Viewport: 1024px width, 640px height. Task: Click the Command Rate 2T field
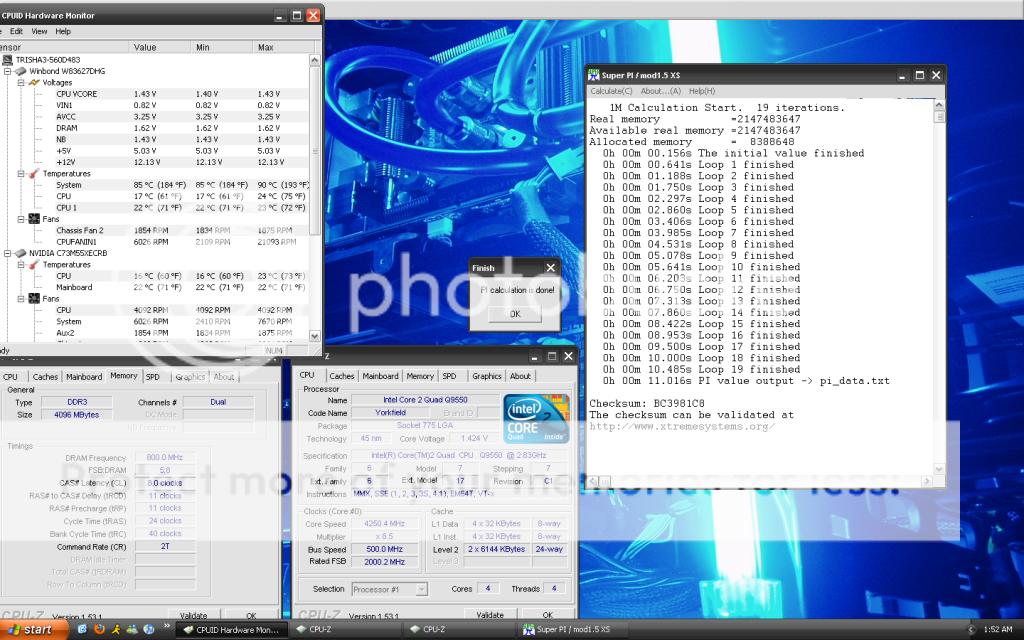165,547
